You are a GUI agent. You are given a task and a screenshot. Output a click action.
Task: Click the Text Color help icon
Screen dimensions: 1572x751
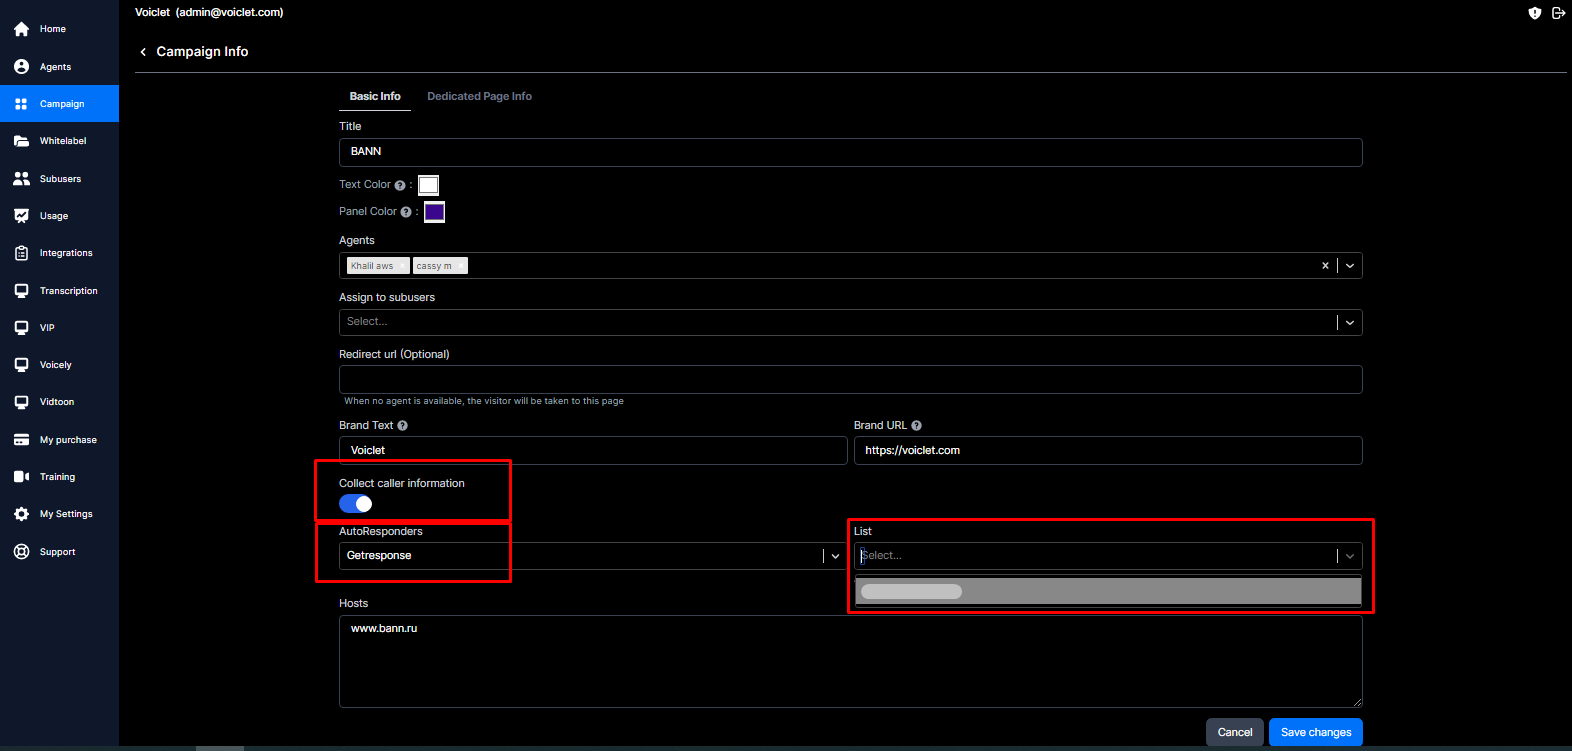pos(400,185)
